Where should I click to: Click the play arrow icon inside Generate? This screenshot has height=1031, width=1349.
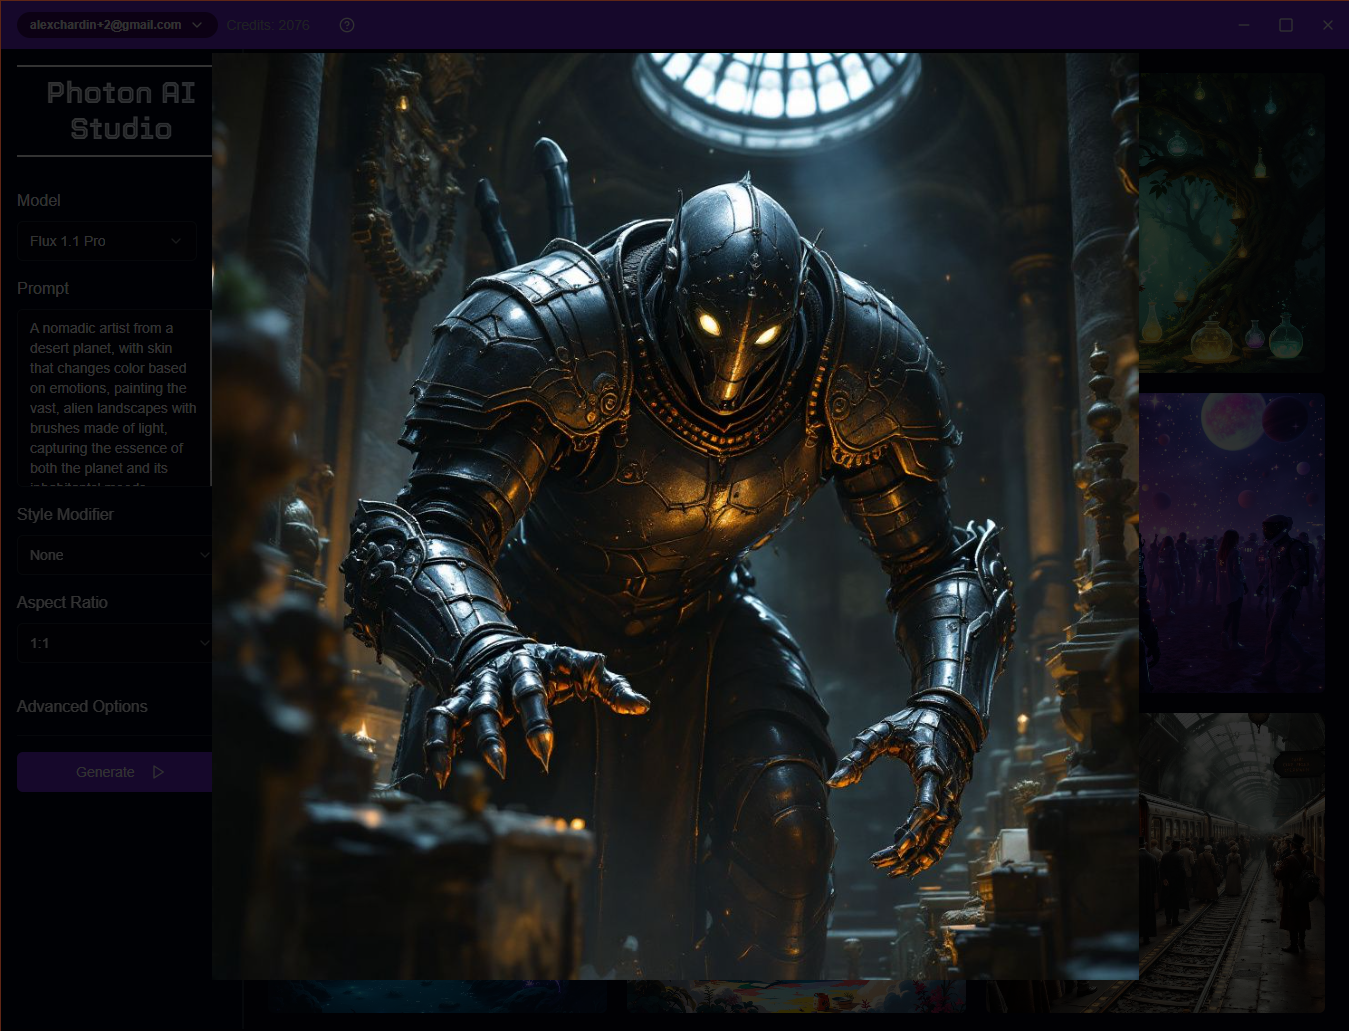(x=158, y=771)
